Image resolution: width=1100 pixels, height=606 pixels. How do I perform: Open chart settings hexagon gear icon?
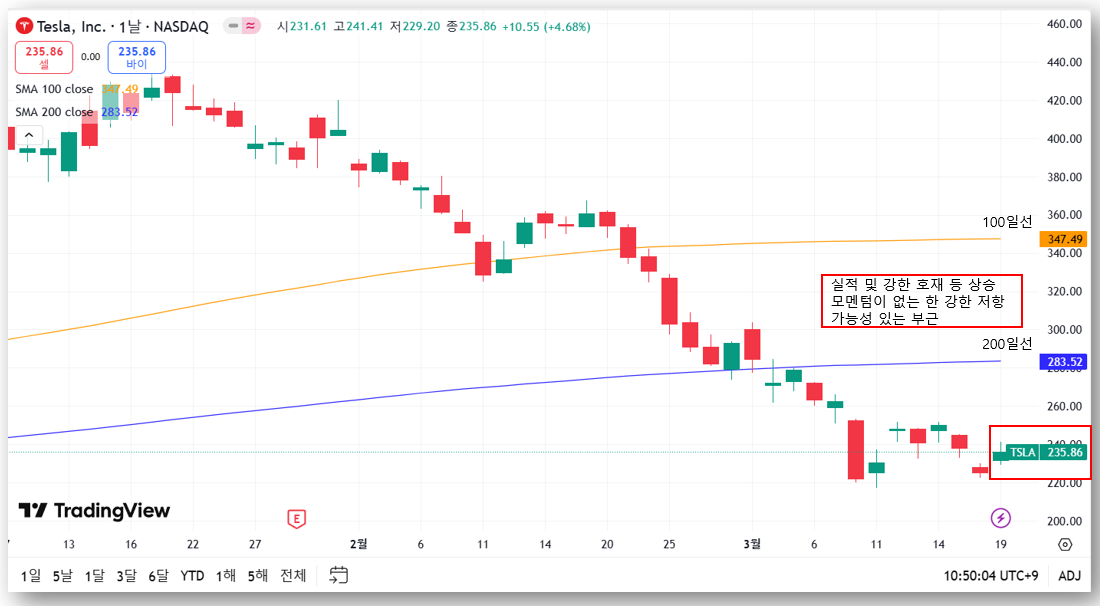point(1065,544)
